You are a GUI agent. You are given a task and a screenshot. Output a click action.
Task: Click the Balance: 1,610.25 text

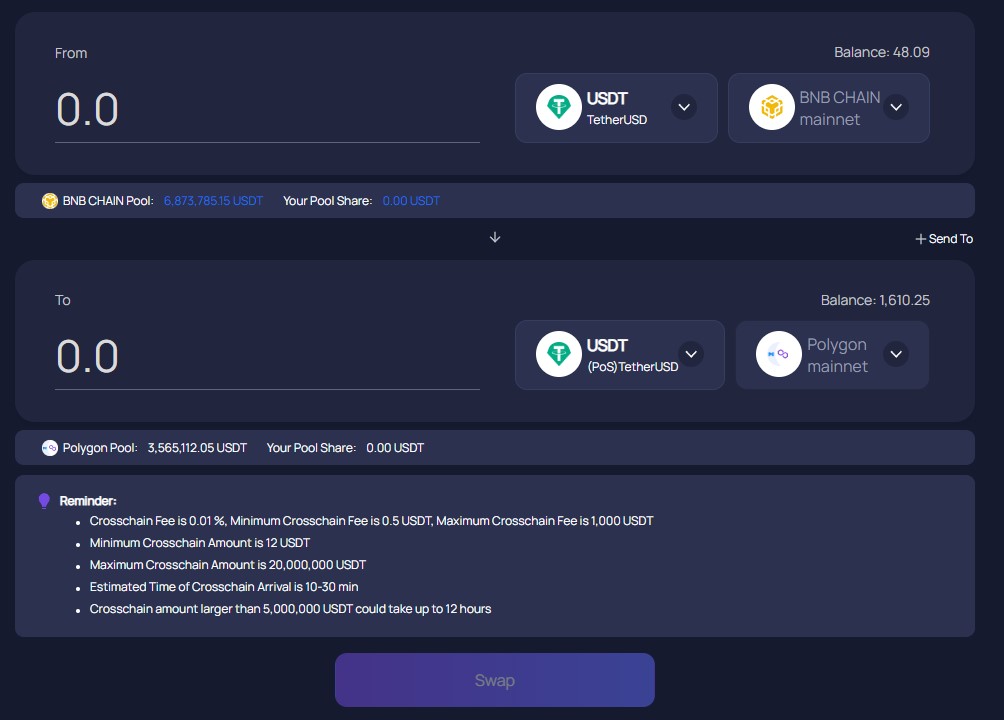875,300
